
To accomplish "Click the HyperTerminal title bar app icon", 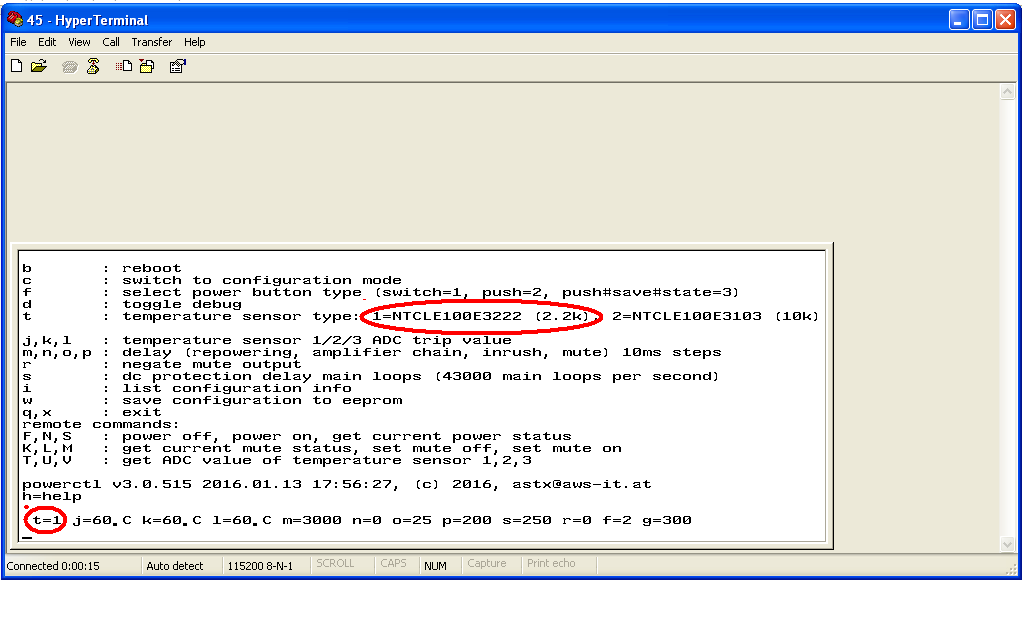I will tap(15, 20).
